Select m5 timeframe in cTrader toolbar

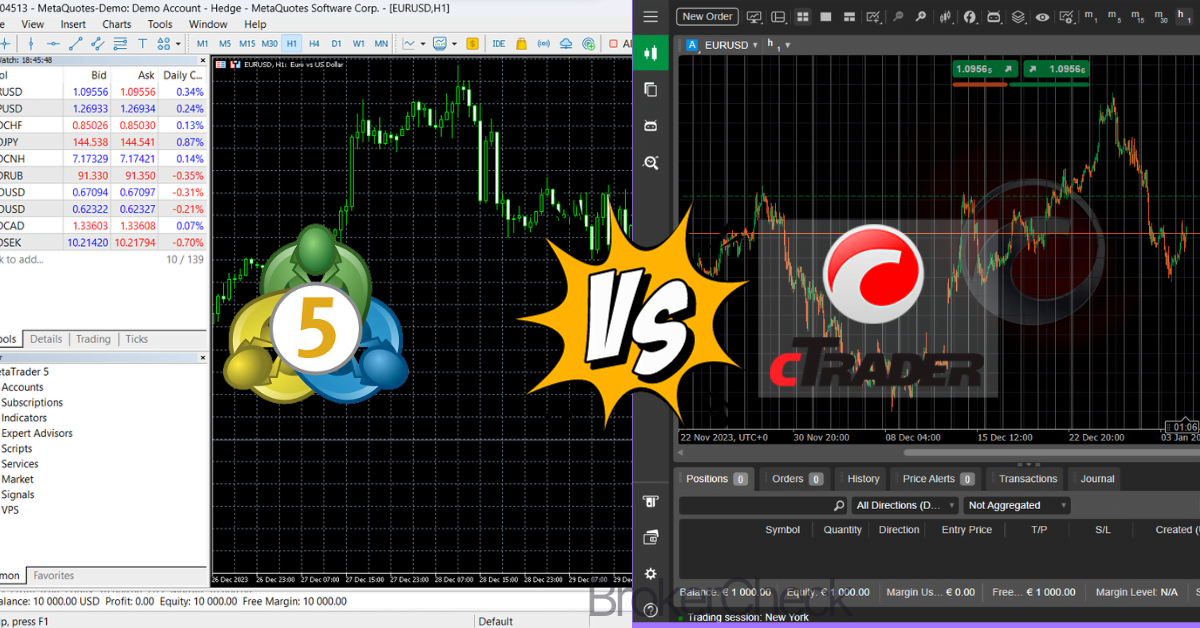[1114, 17]
